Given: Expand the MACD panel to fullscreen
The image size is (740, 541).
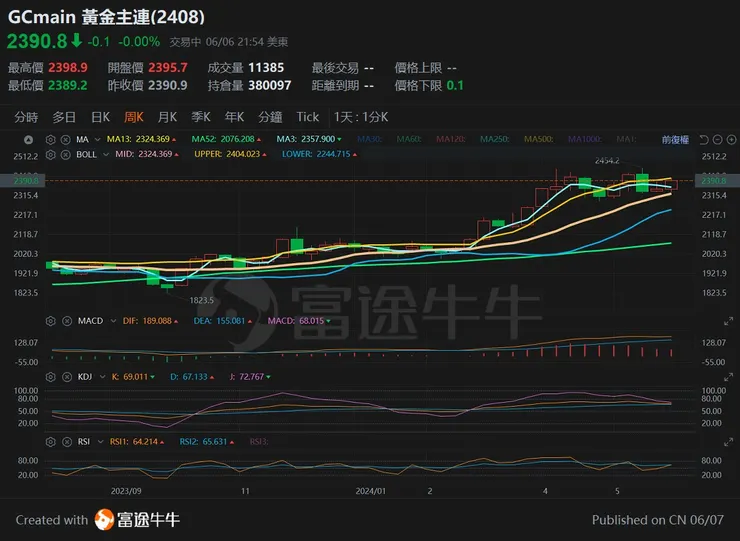Looking at the screenshot, I should coord(729,321).
